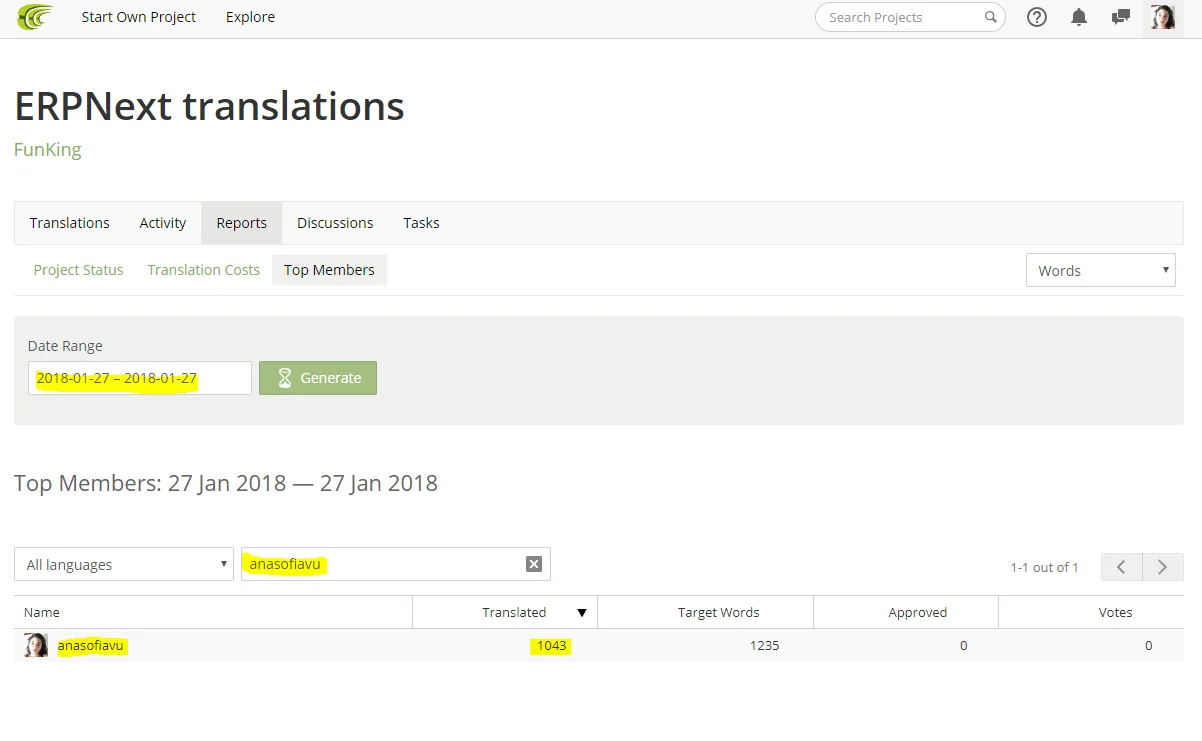Viewport: 1202px width, 741px height.
Task: Click the Search Projects field
Action: (911, 17)
